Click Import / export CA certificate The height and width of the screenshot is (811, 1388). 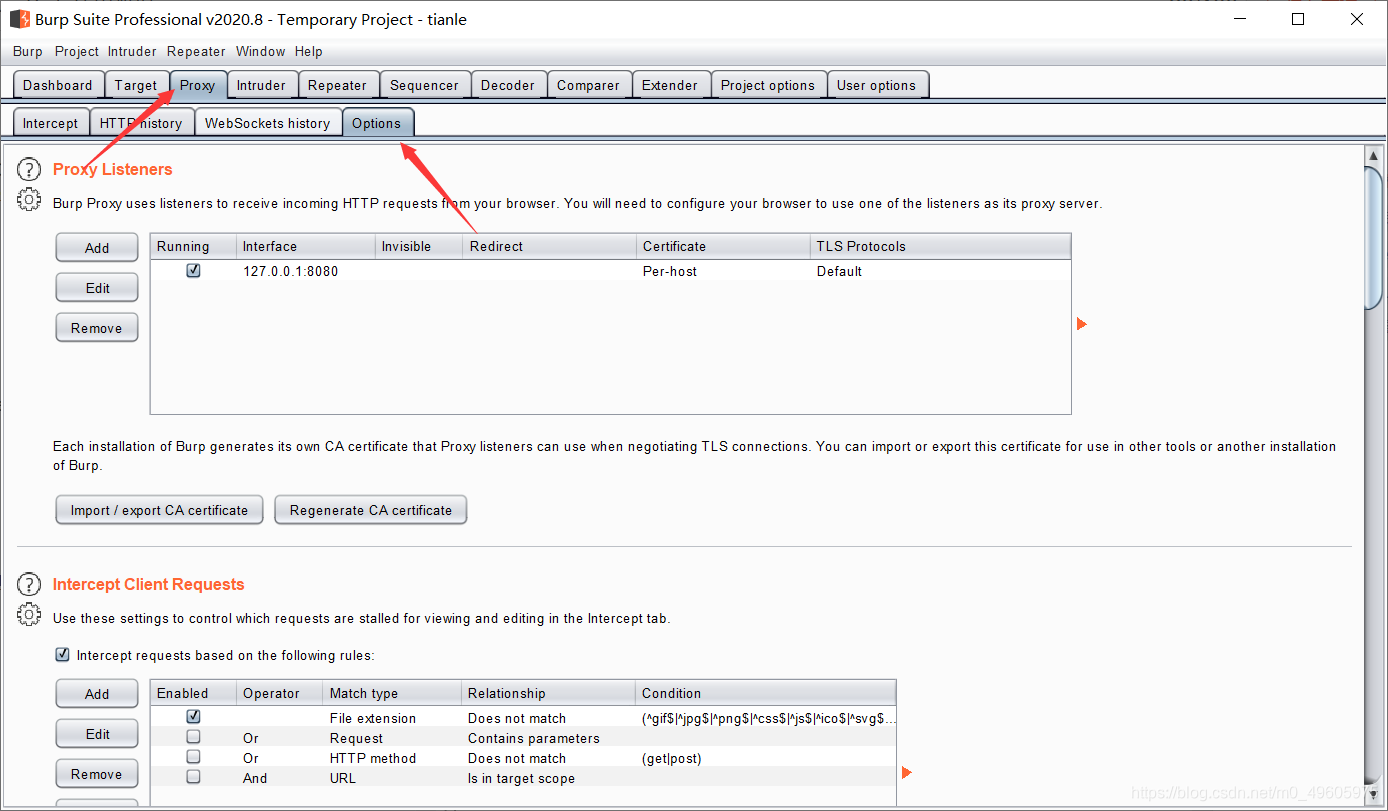[x=159, y=510]
